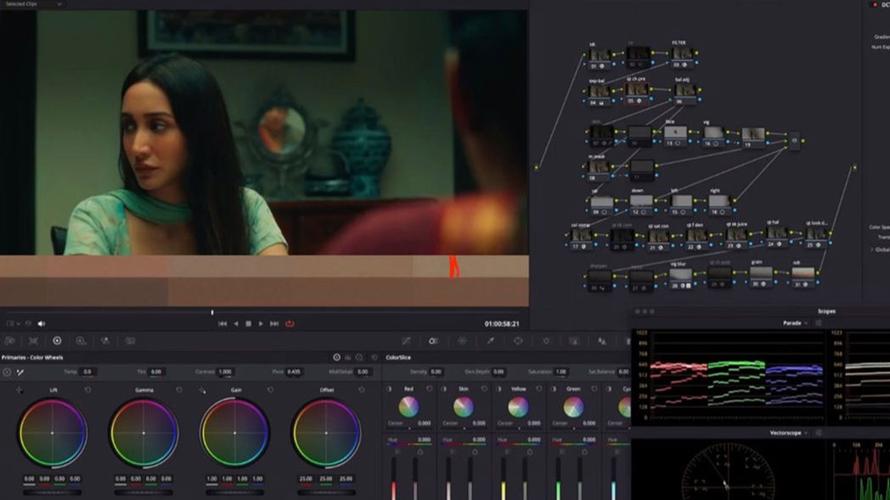Click the Pivot value field

click(x=293, y=372)
